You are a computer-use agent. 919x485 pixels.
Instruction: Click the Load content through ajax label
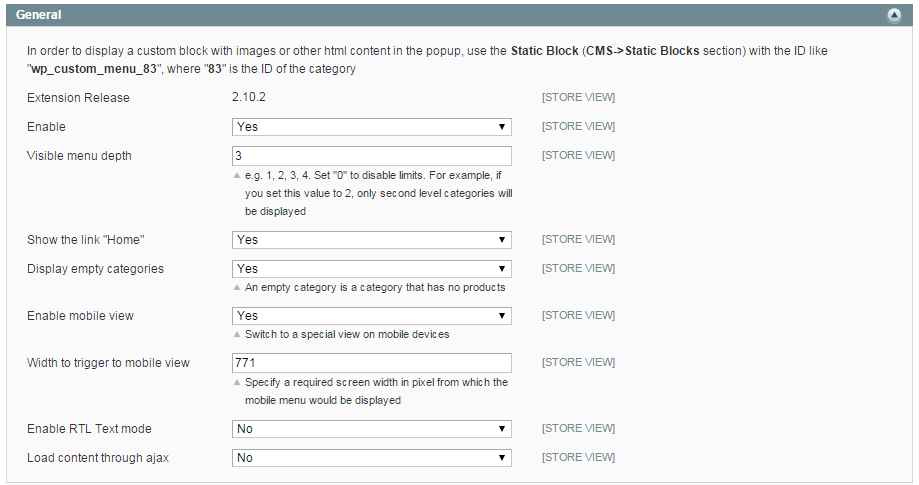(x=98, y=458)
